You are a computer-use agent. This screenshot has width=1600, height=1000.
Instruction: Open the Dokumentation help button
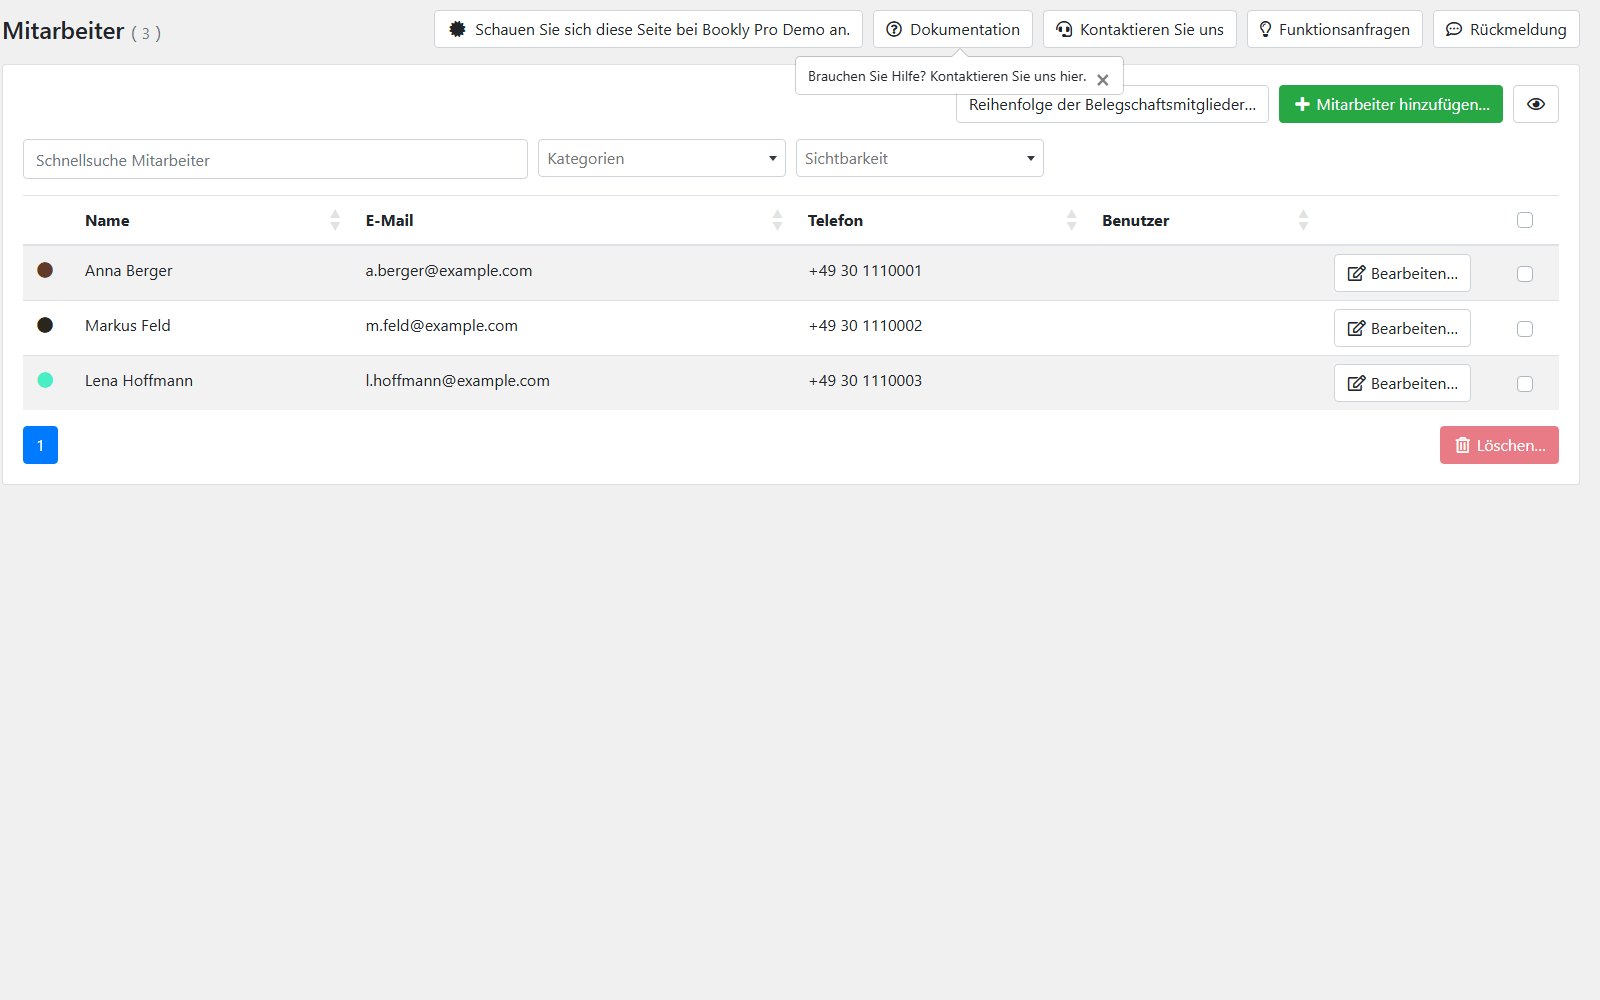click(953, 29)
